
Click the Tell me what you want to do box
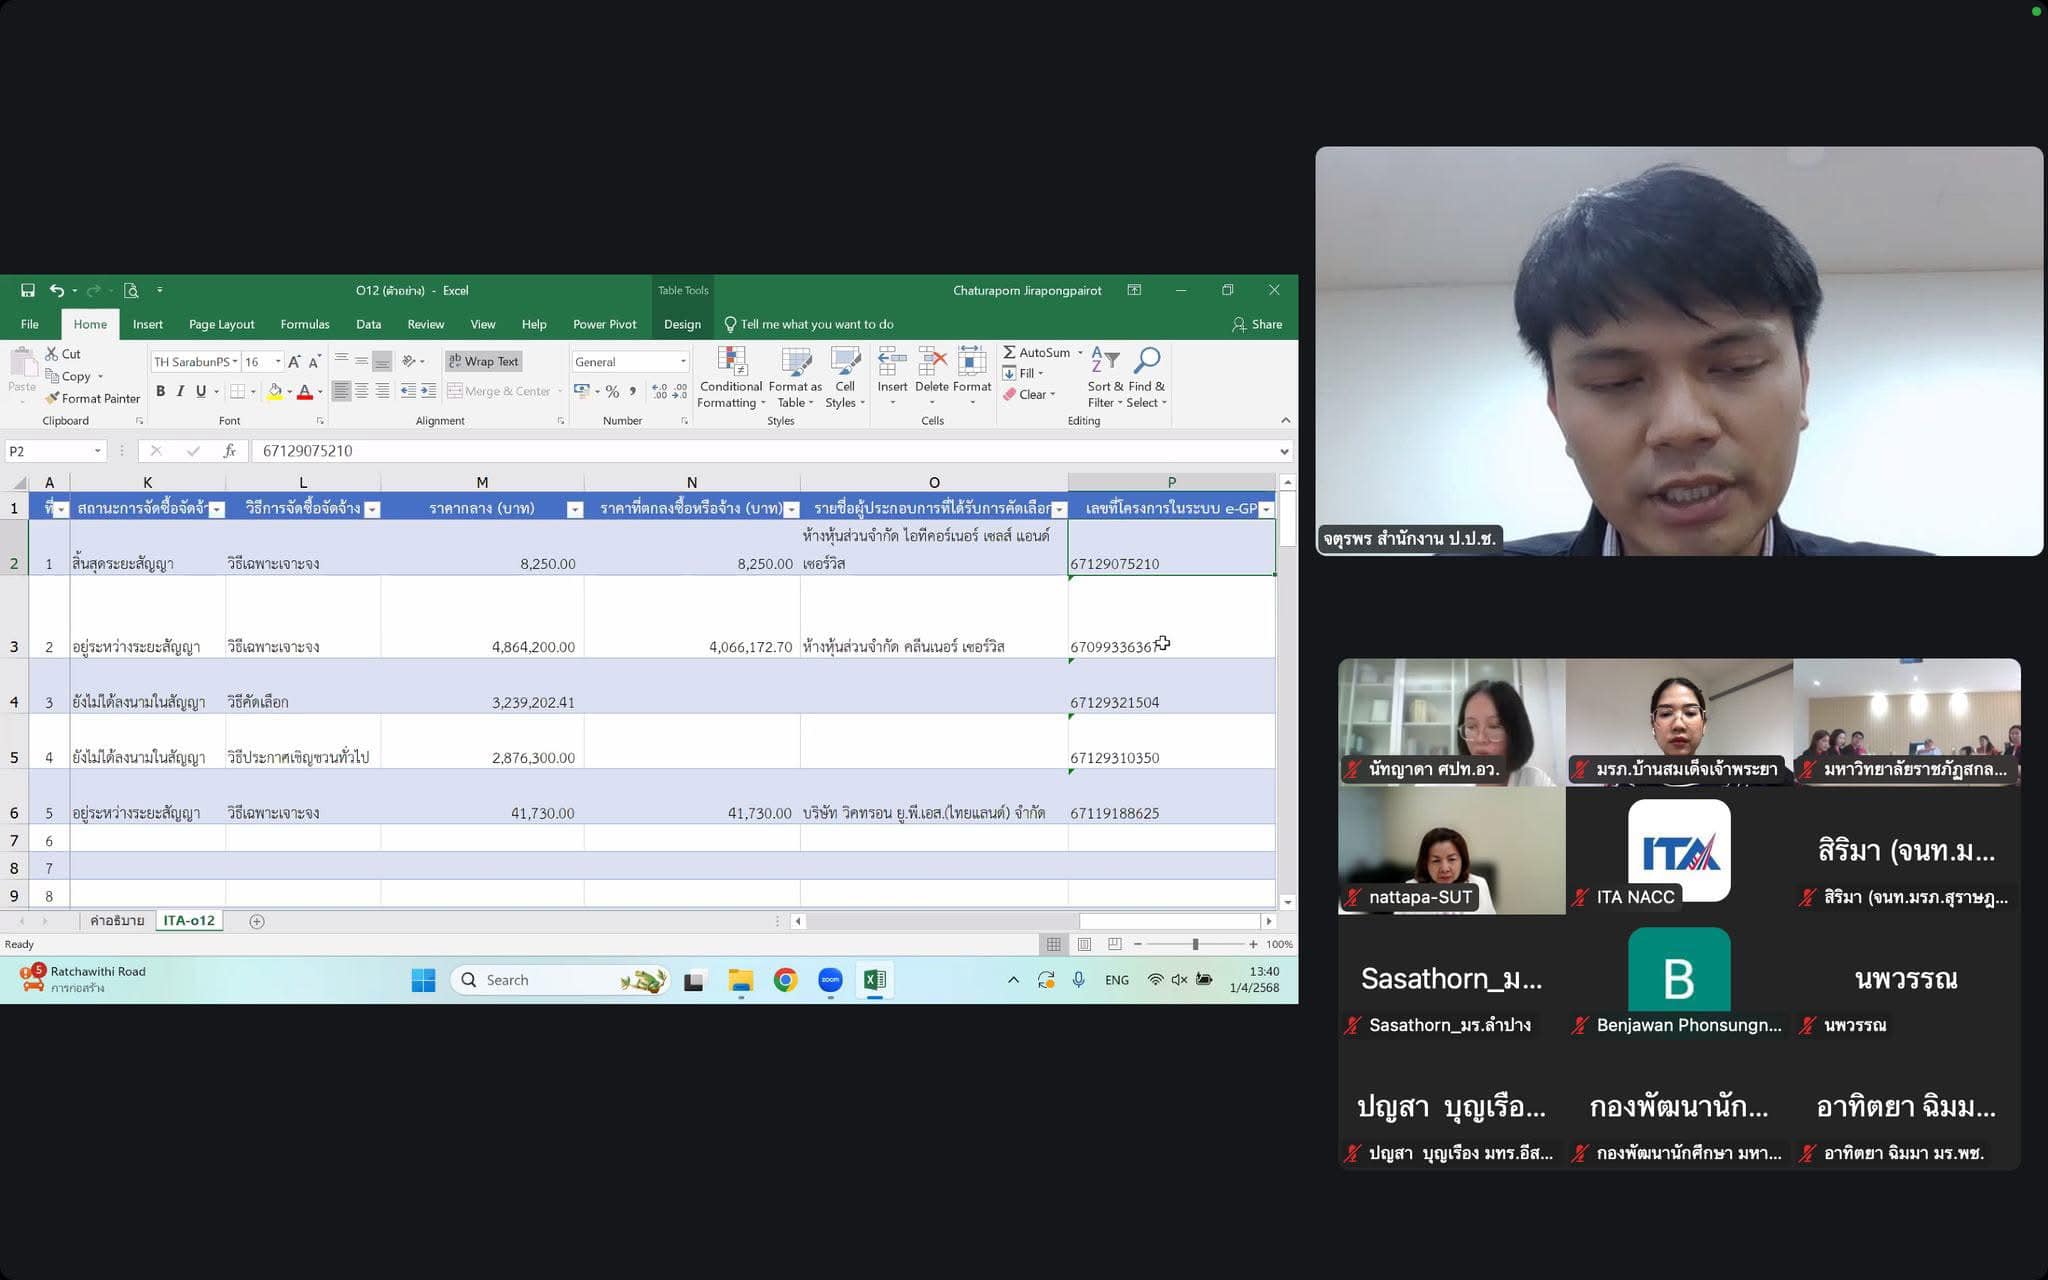809,324
